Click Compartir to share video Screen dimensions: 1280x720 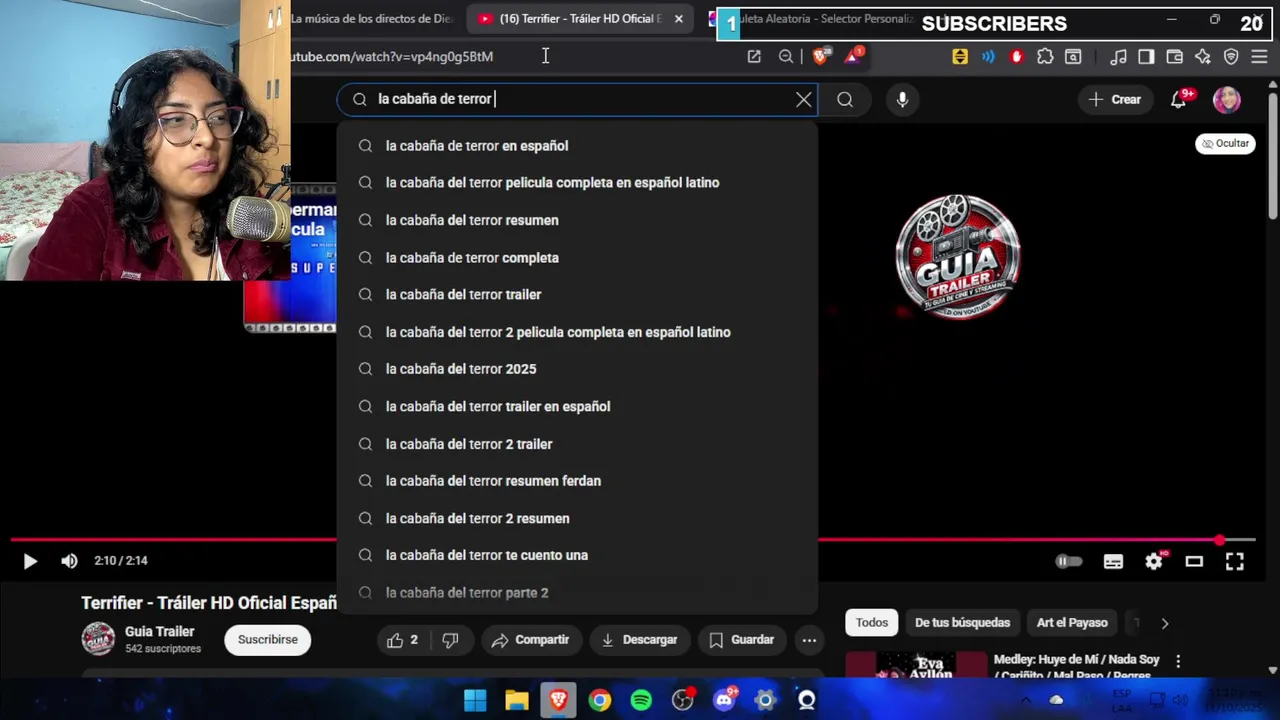click(x=530, y=640)
